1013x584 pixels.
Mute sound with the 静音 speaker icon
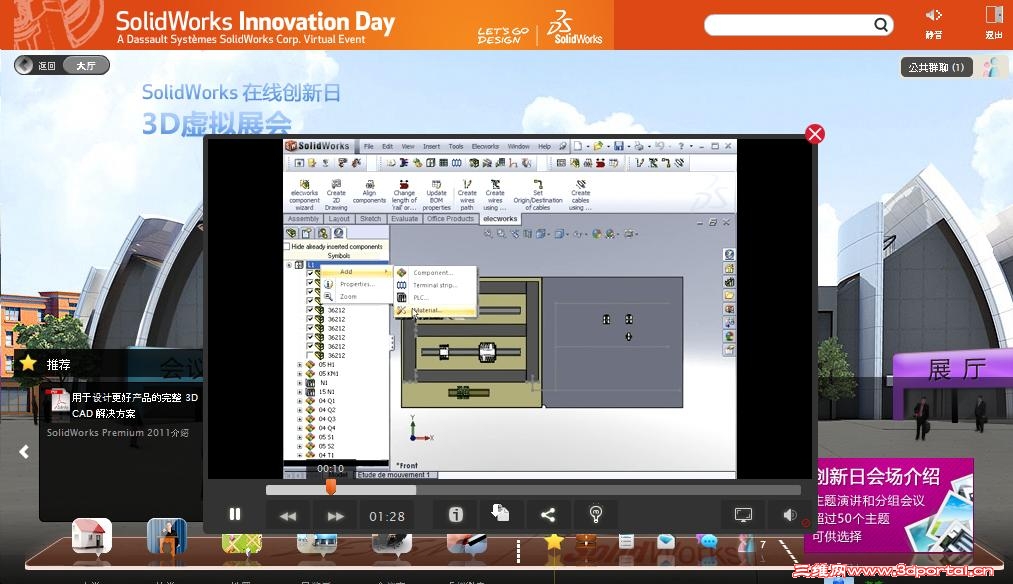(x=934, y=23)
